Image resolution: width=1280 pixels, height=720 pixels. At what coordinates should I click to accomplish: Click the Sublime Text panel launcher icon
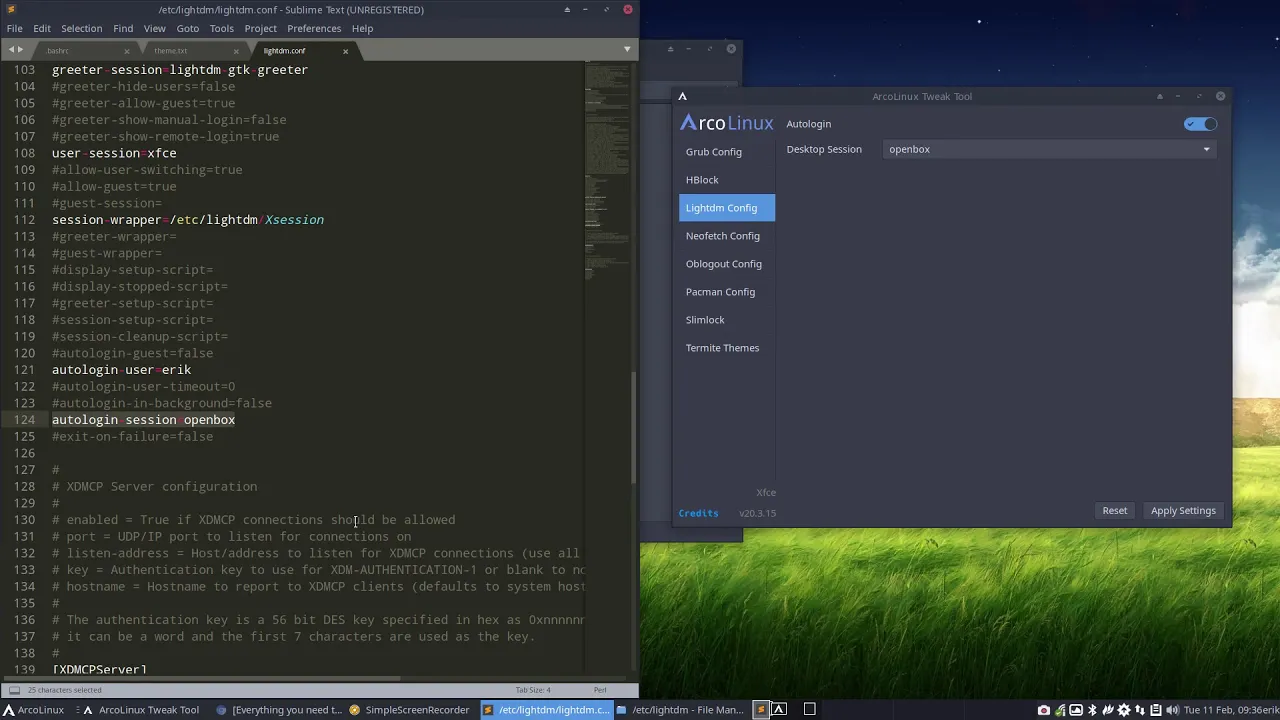coord(760,710)
